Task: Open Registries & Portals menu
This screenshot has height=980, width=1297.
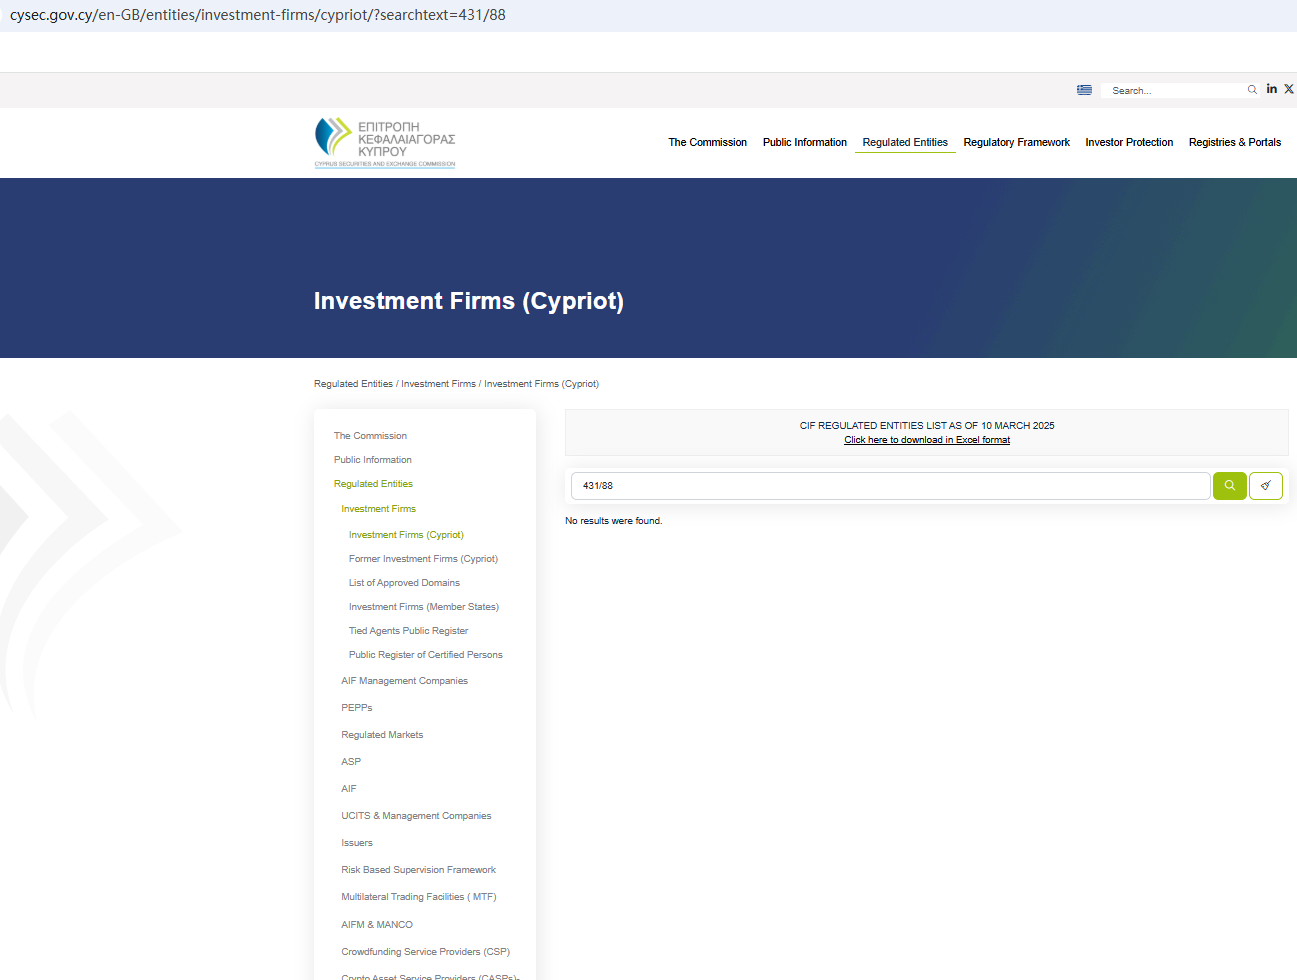Action: (x=1234, y=142)
